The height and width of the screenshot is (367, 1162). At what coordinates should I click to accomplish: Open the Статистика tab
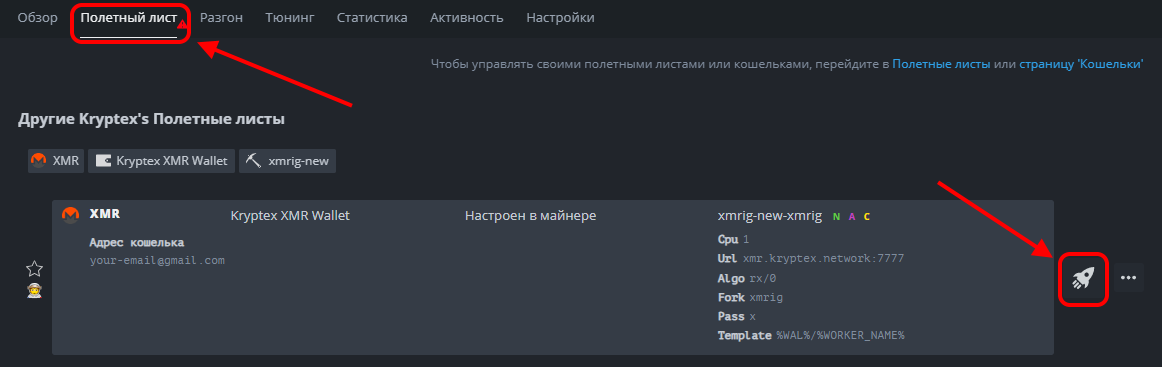coord(372,18)
